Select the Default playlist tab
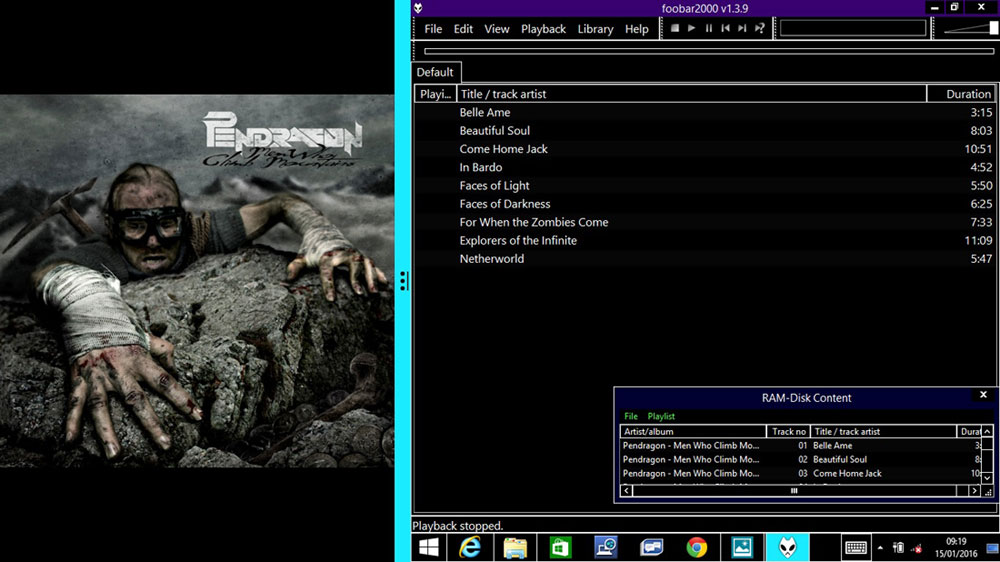 tap(435, 72)
